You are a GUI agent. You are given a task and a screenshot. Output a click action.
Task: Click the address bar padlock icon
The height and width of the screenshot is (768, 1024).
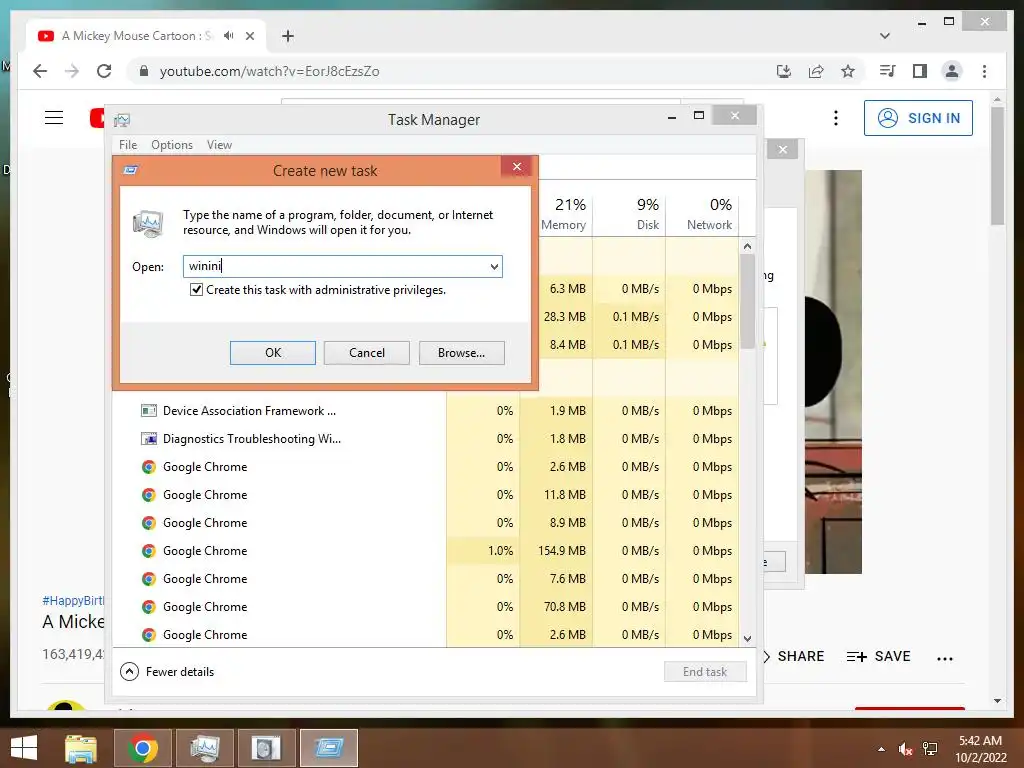click(144, 71)
